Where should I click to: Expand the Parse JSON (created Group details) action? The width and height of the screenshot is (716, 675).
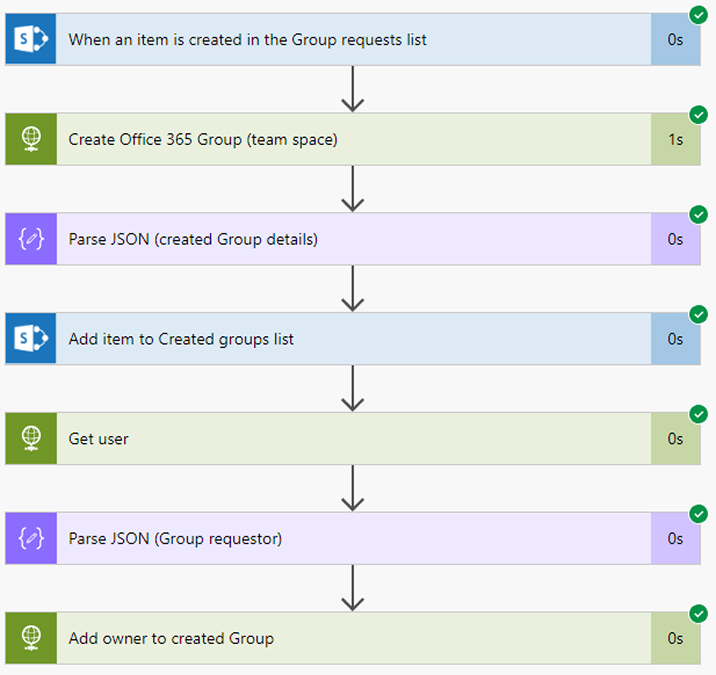pyautogui.click(x=353, y=239)
